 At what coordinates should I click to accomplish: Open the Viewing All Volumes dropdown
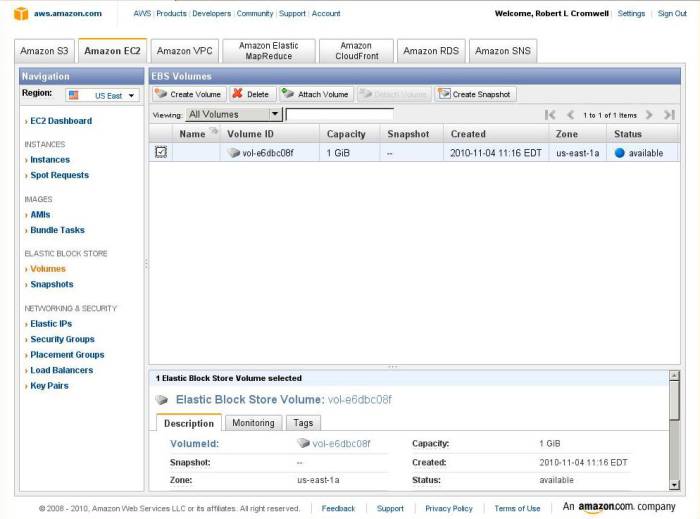pos(233,114)
